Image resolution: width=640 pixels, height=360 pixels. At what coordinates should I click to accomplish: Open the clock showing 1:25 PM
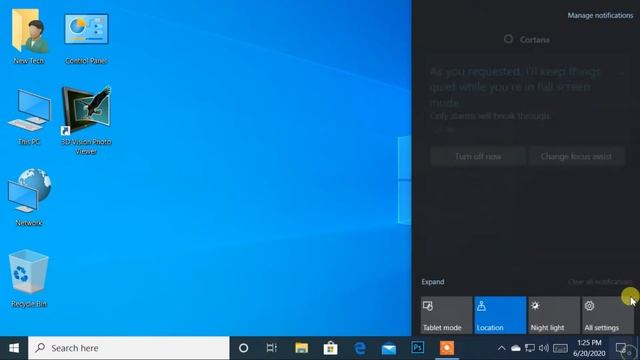tap(589, 348)
